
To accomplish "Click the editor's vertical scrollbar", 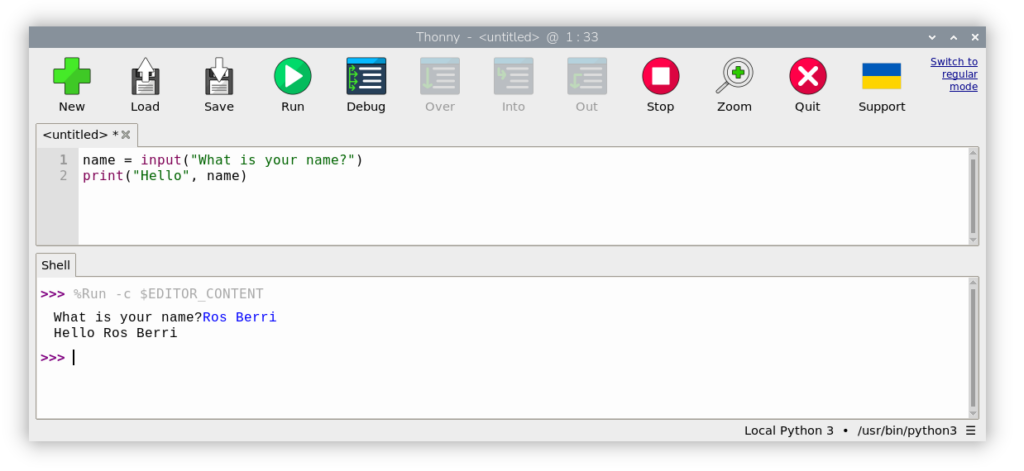I will [973, 195].
